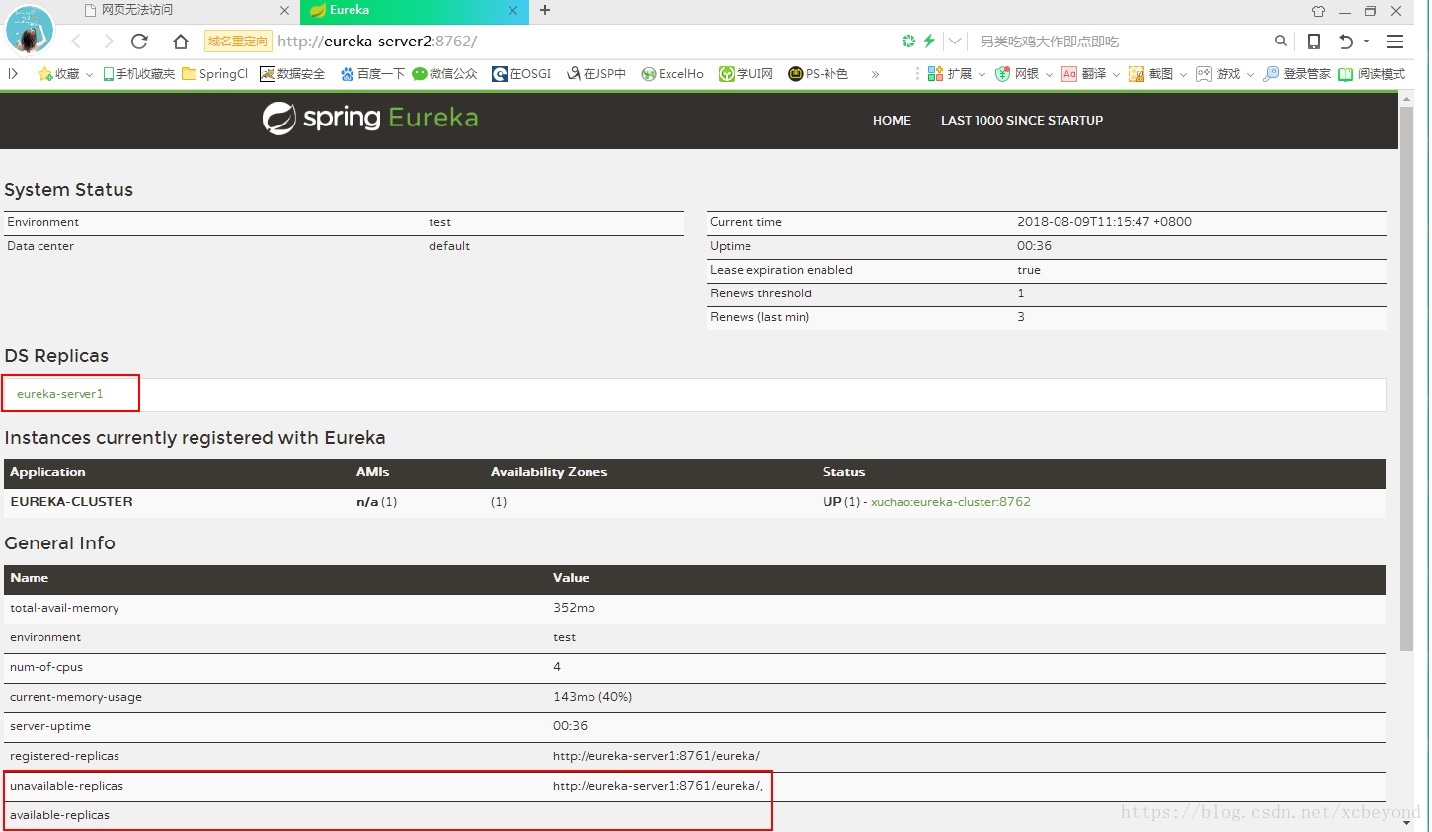The height and width of the screenshot is (832, 1432).
Task: Open the ExcelHo bookmark
Action: coord(673,73)
